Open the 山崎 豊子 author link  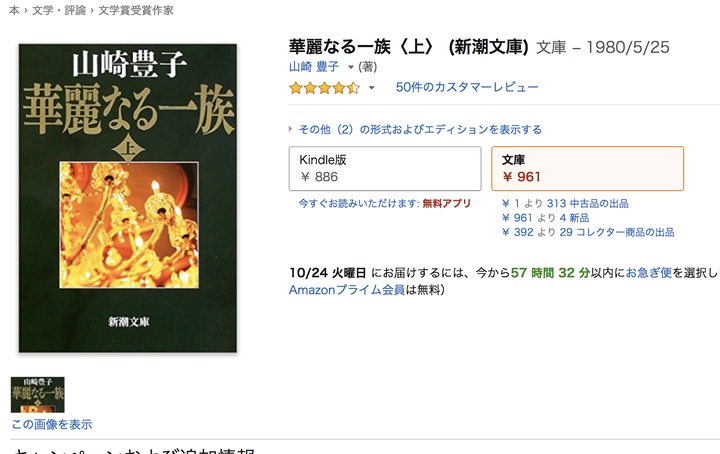[x=314, y=67]
